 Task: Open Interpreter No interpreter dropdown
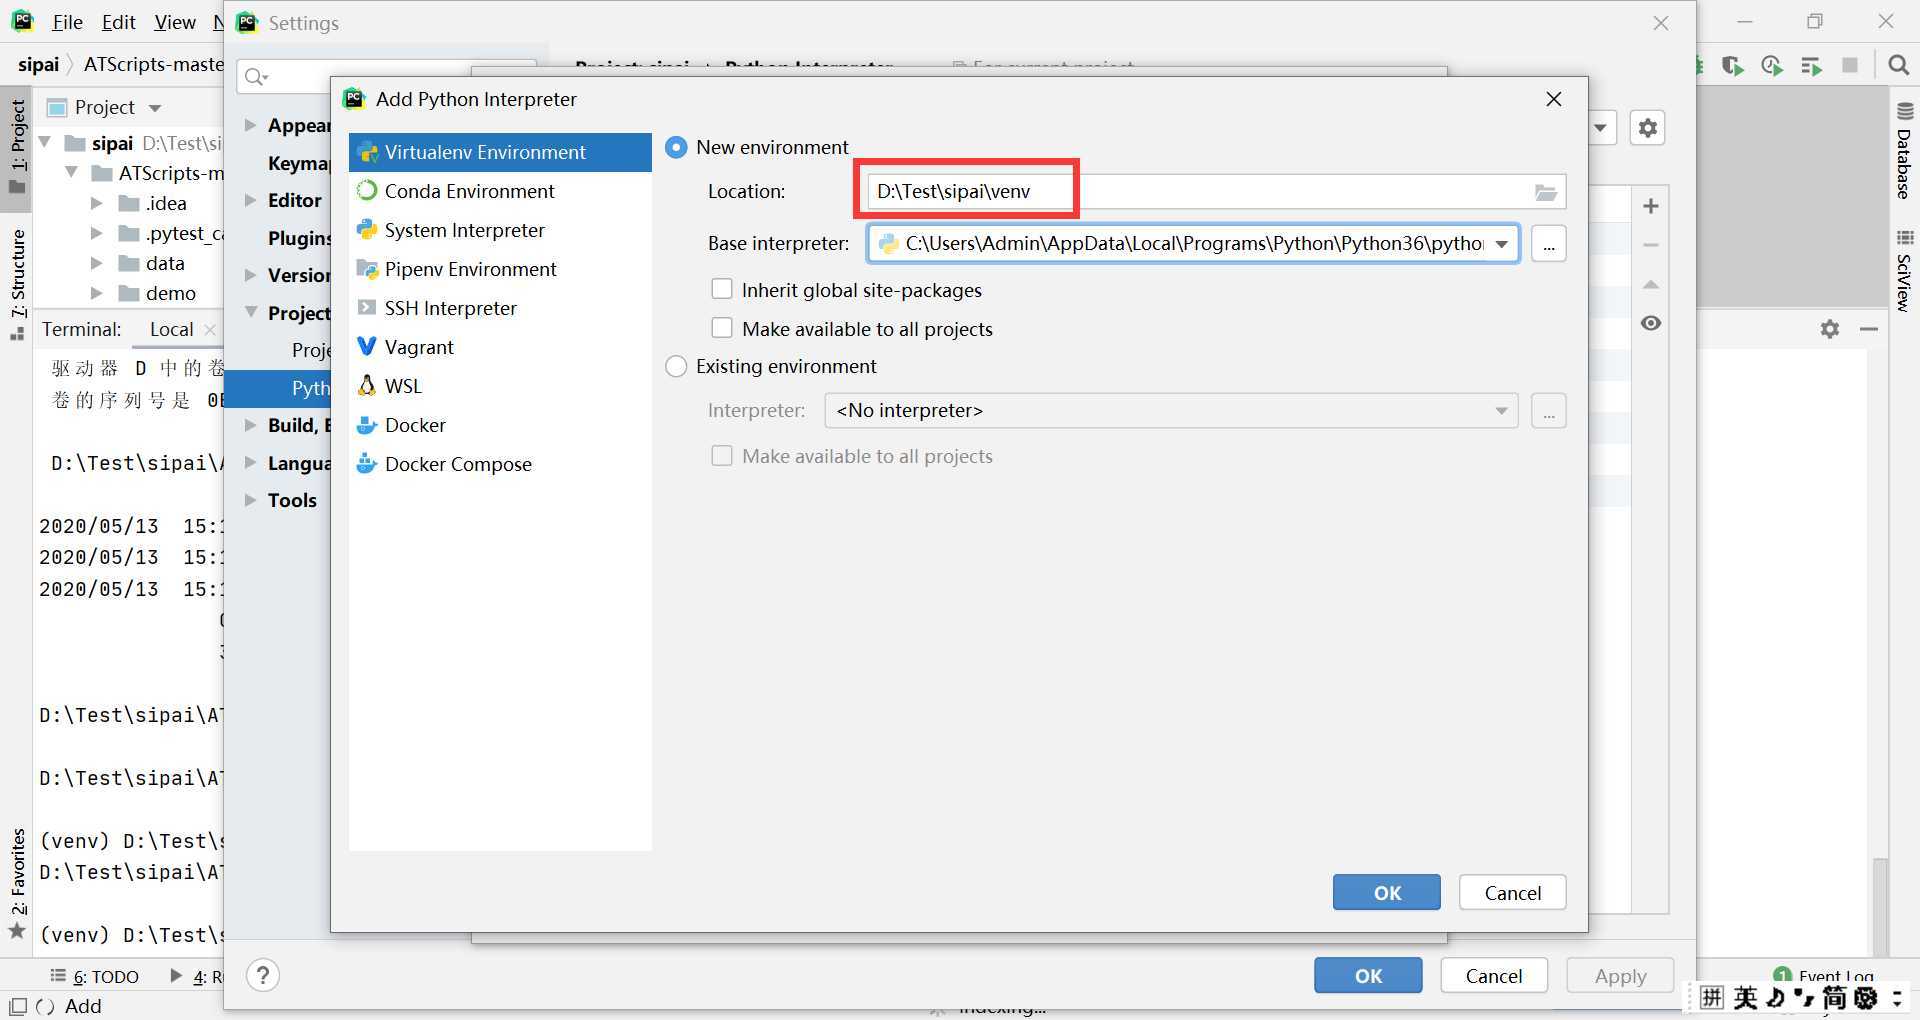[x=1501, y=411]
